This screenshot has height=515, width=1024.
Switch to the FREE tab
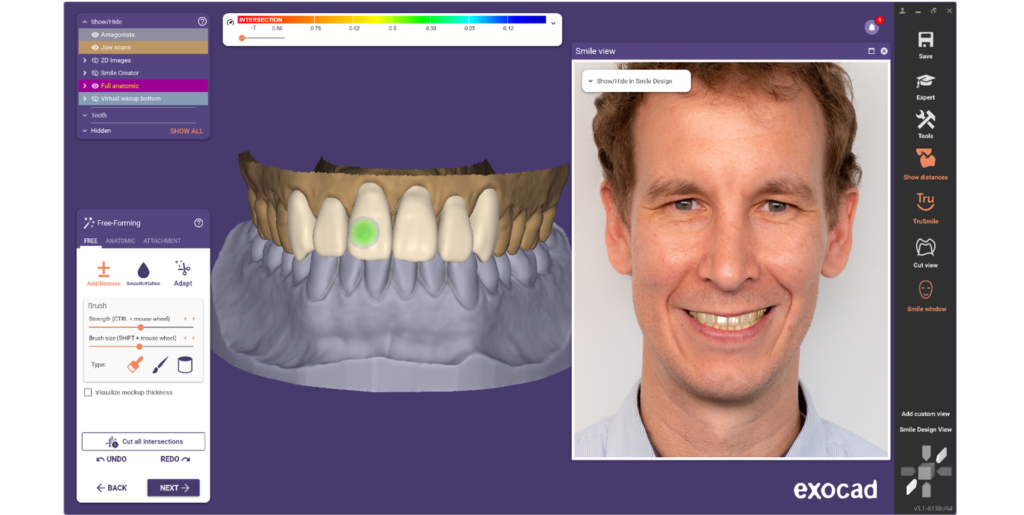tap(91, 241)
